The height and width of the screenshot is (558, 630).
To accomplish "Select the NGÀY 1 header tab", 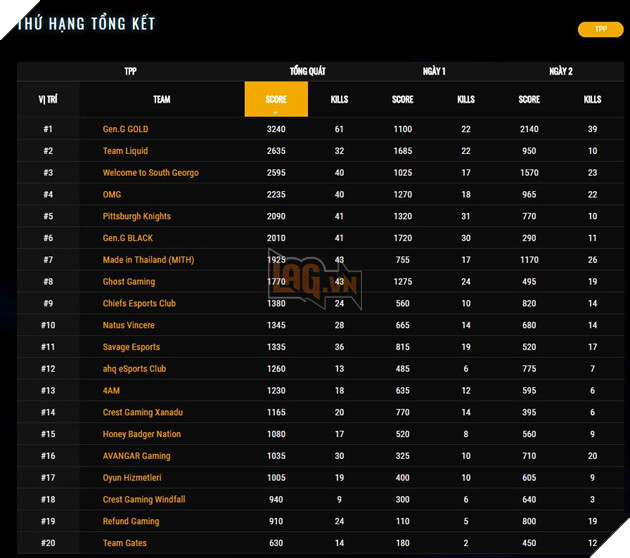I will 434,72.
